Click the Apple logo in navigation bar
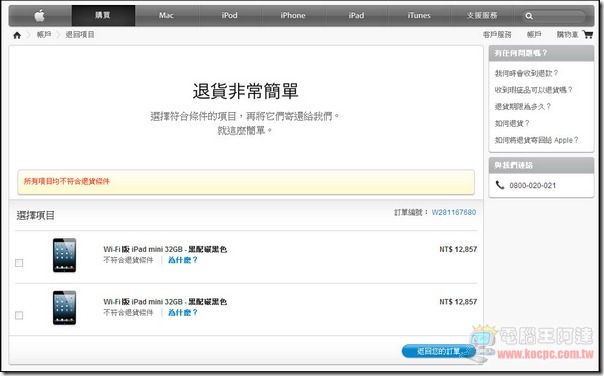604x376 pixels. [40, 16]
